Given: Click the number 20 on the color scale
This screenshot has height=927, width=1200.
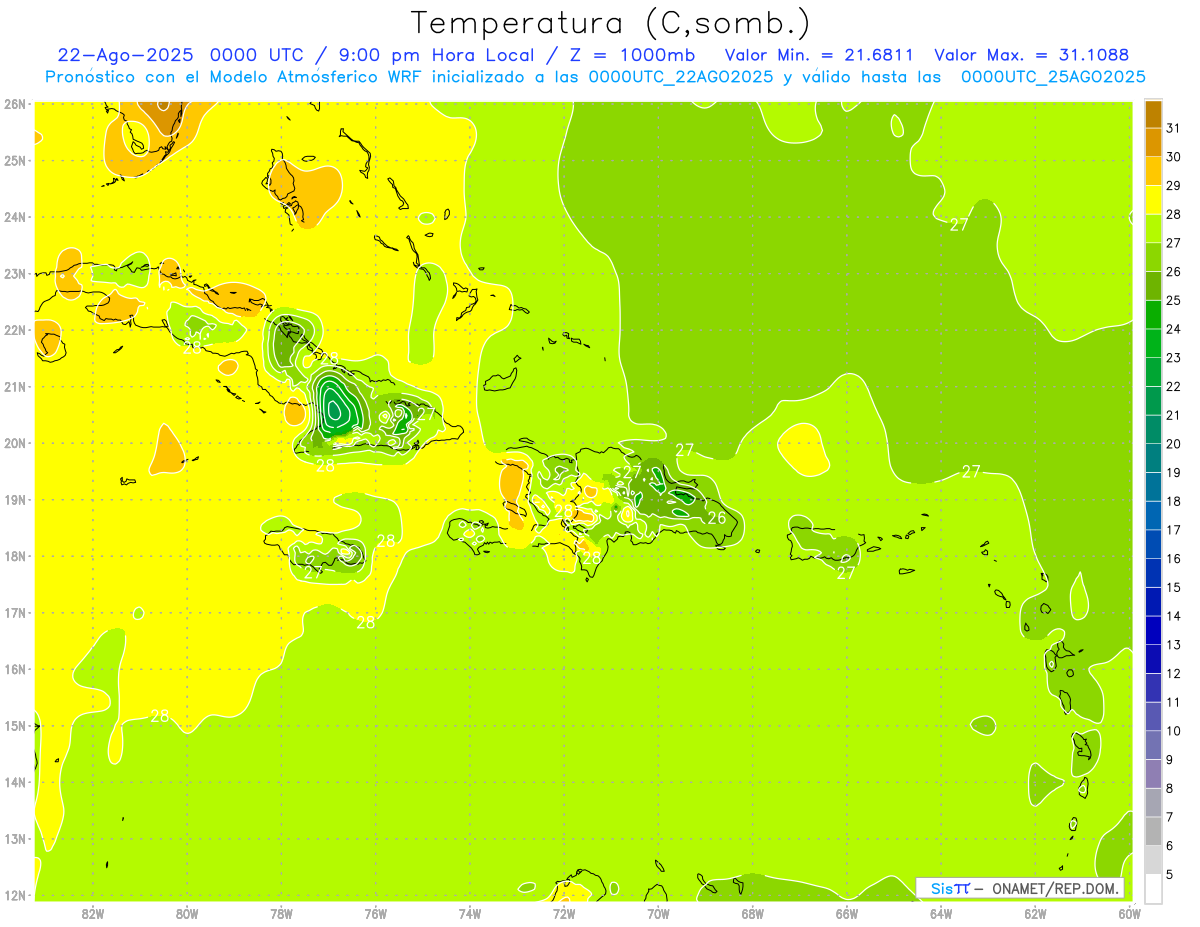Looking at the screenshot, I should pyautogui.click(x=1173, y=444).
